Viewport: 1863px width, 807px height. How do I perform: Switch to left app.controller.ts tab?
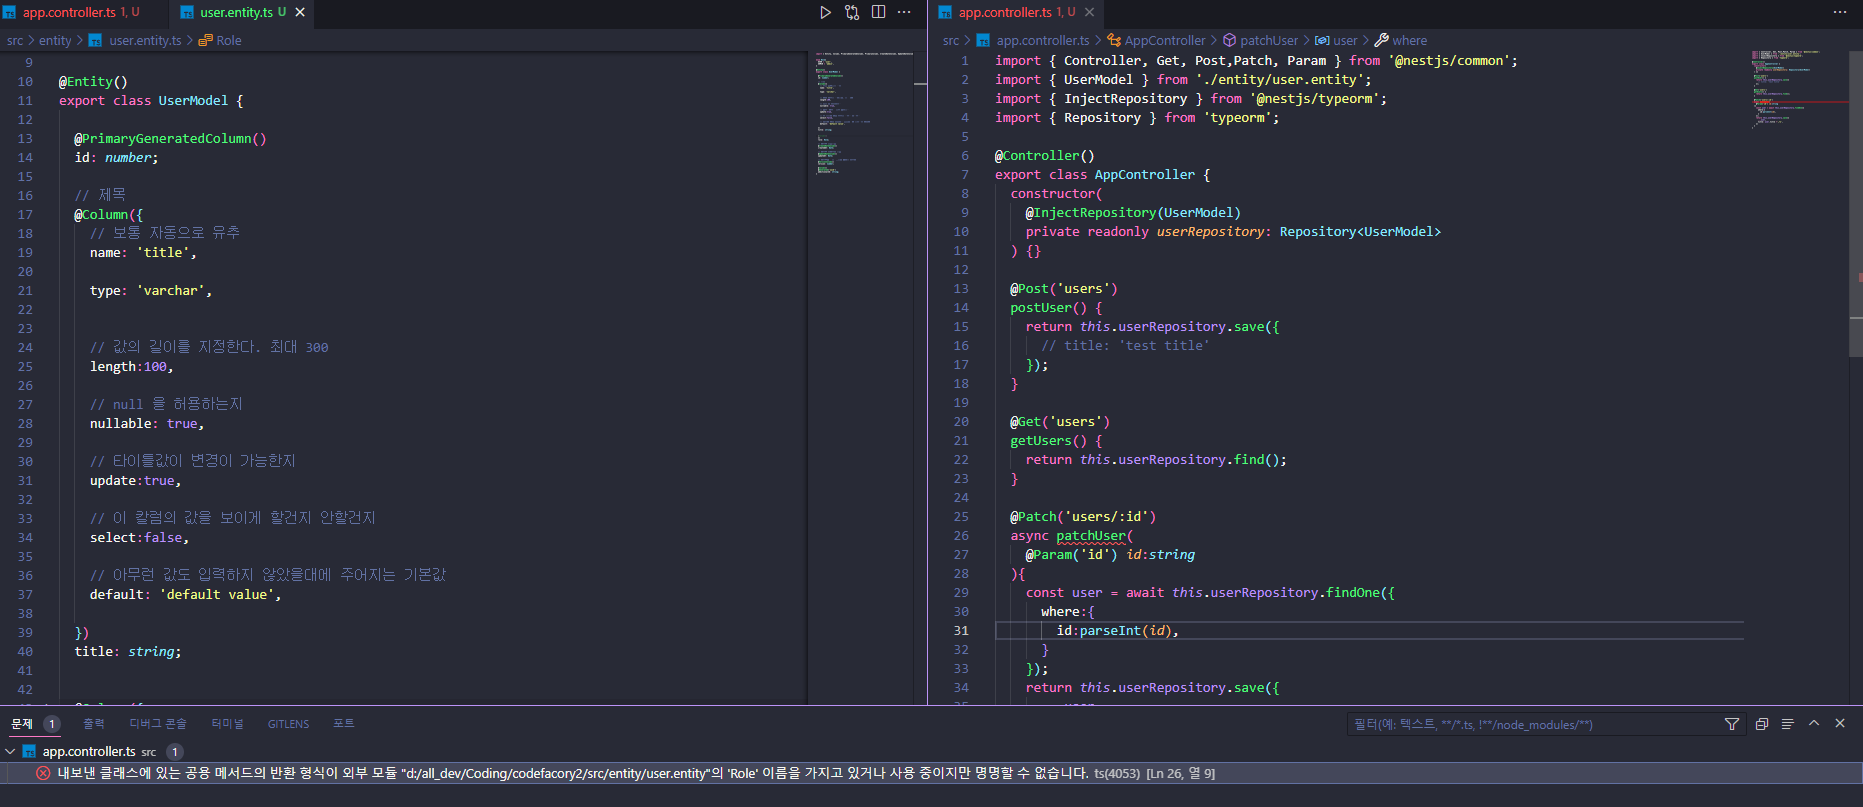click(x=80, y=12)
